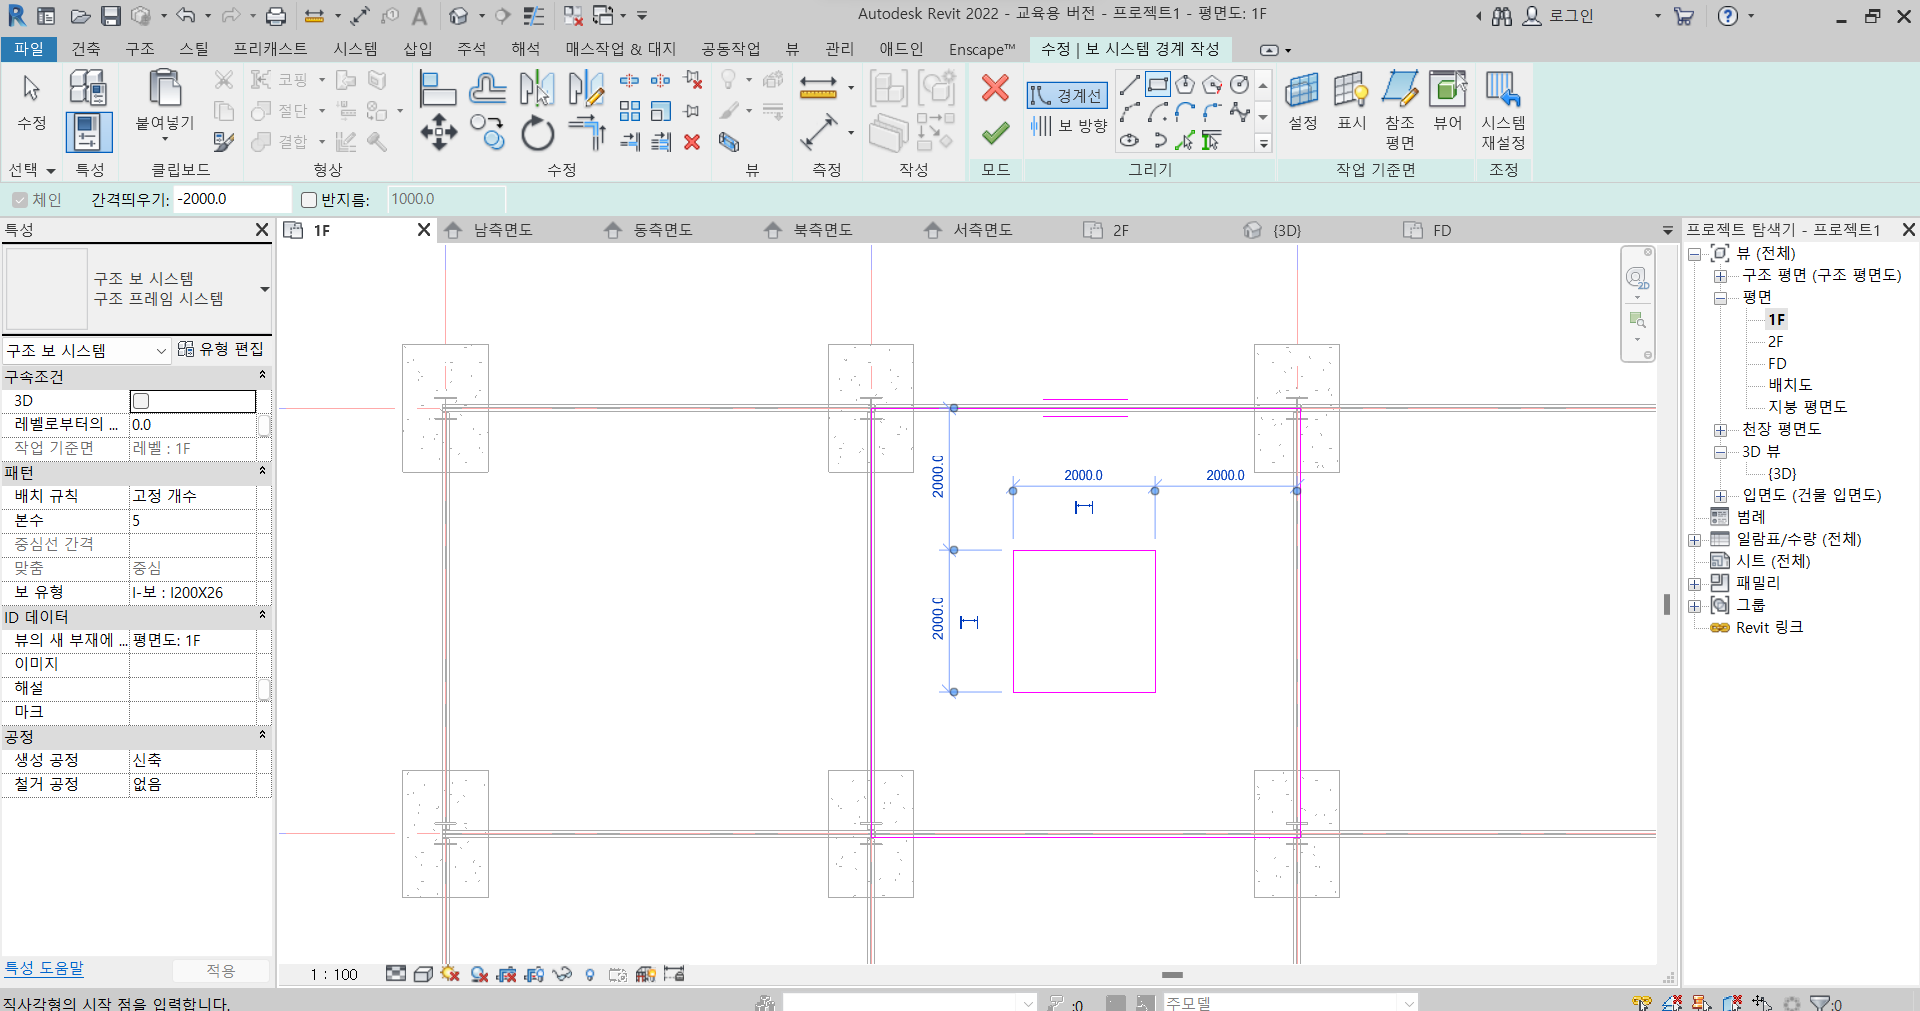The width and height of the screenshot is (1920, 1011).
Task: Toggle the 3D checkbox in properties
Action: coord(141,401)
